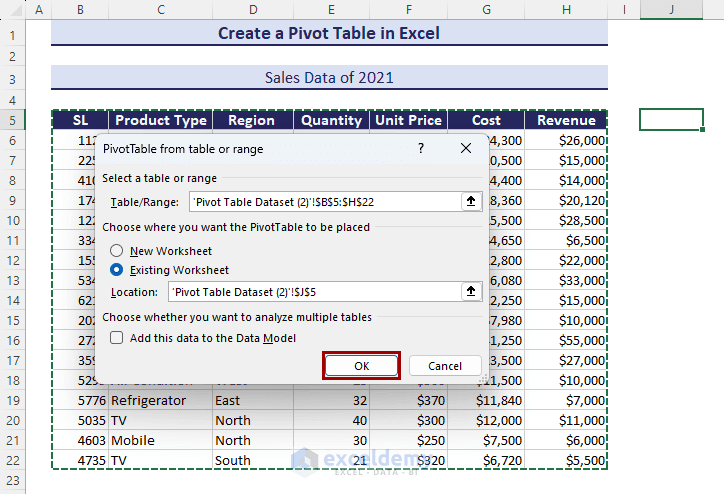724x494 pixels.
Task: Select row 5 header
Action: coord(12,120)
